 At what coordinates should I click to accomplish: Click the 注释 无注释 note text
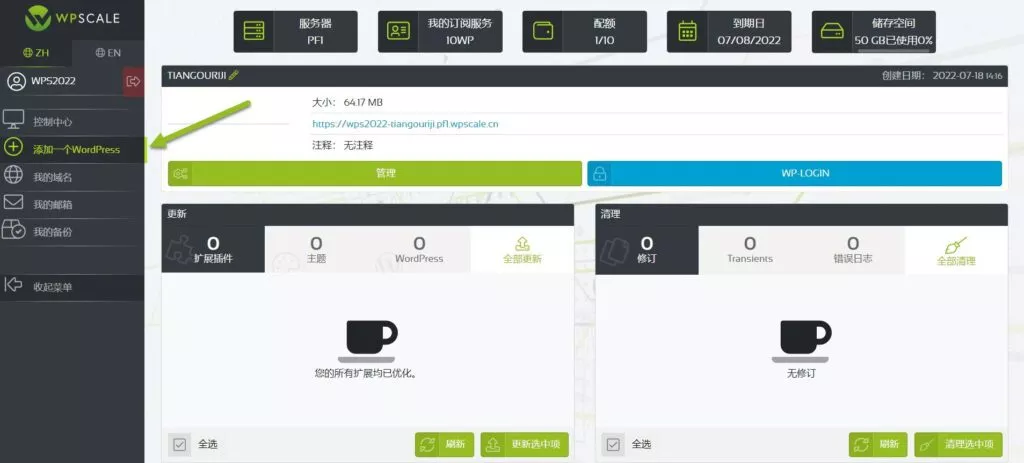[342, 146]
